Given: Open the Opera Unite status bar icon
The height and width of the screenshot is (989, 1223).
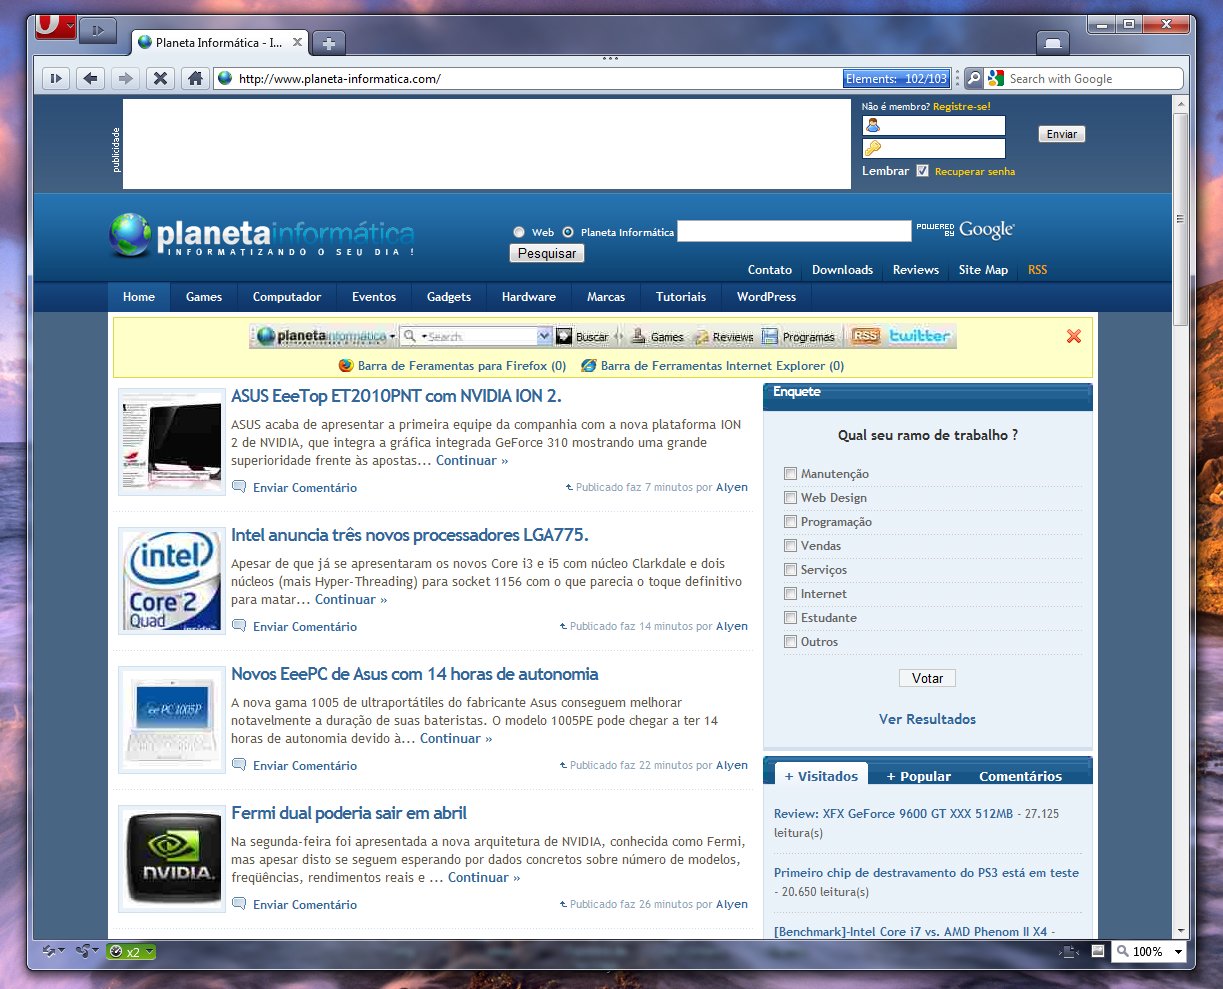Looking at the screenshot, I should [x=82, y=951].
